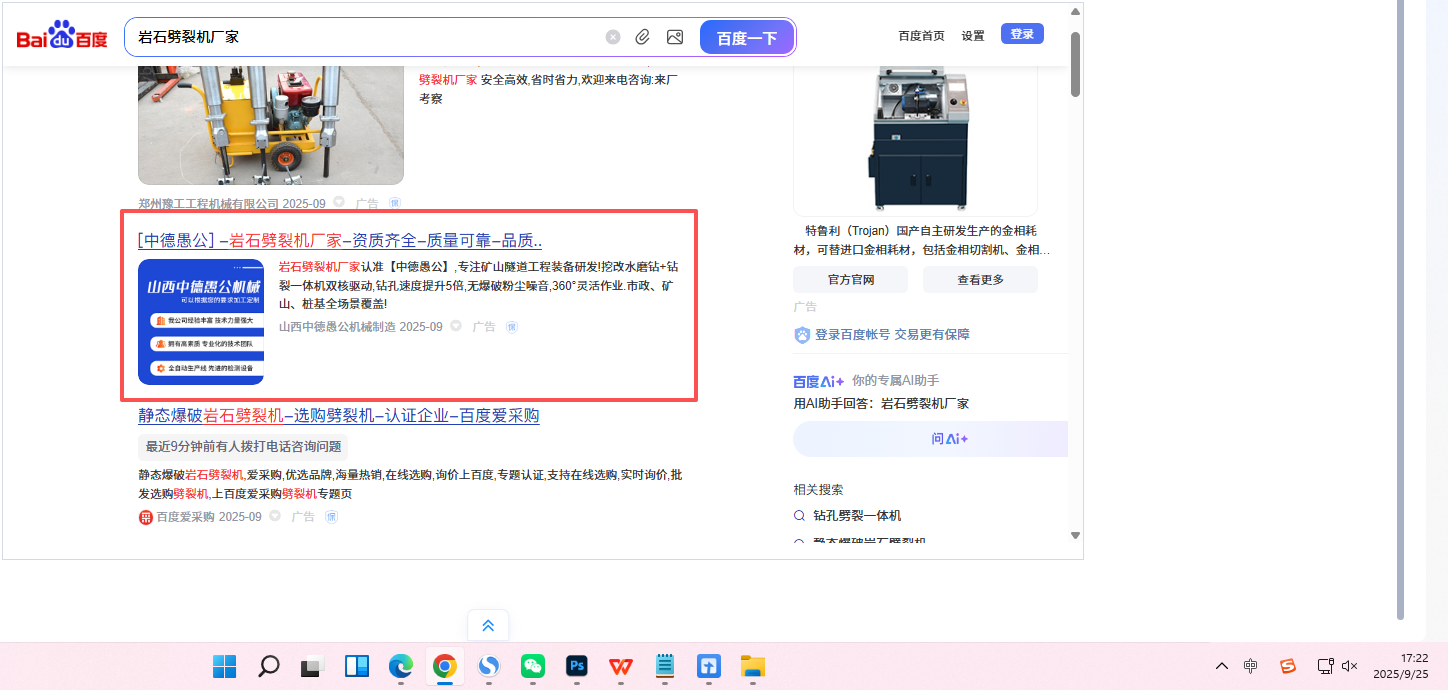Open 山西中德愚公机械制造 source link
Screen dimensions: 1448x690
(x=336, y=327)
